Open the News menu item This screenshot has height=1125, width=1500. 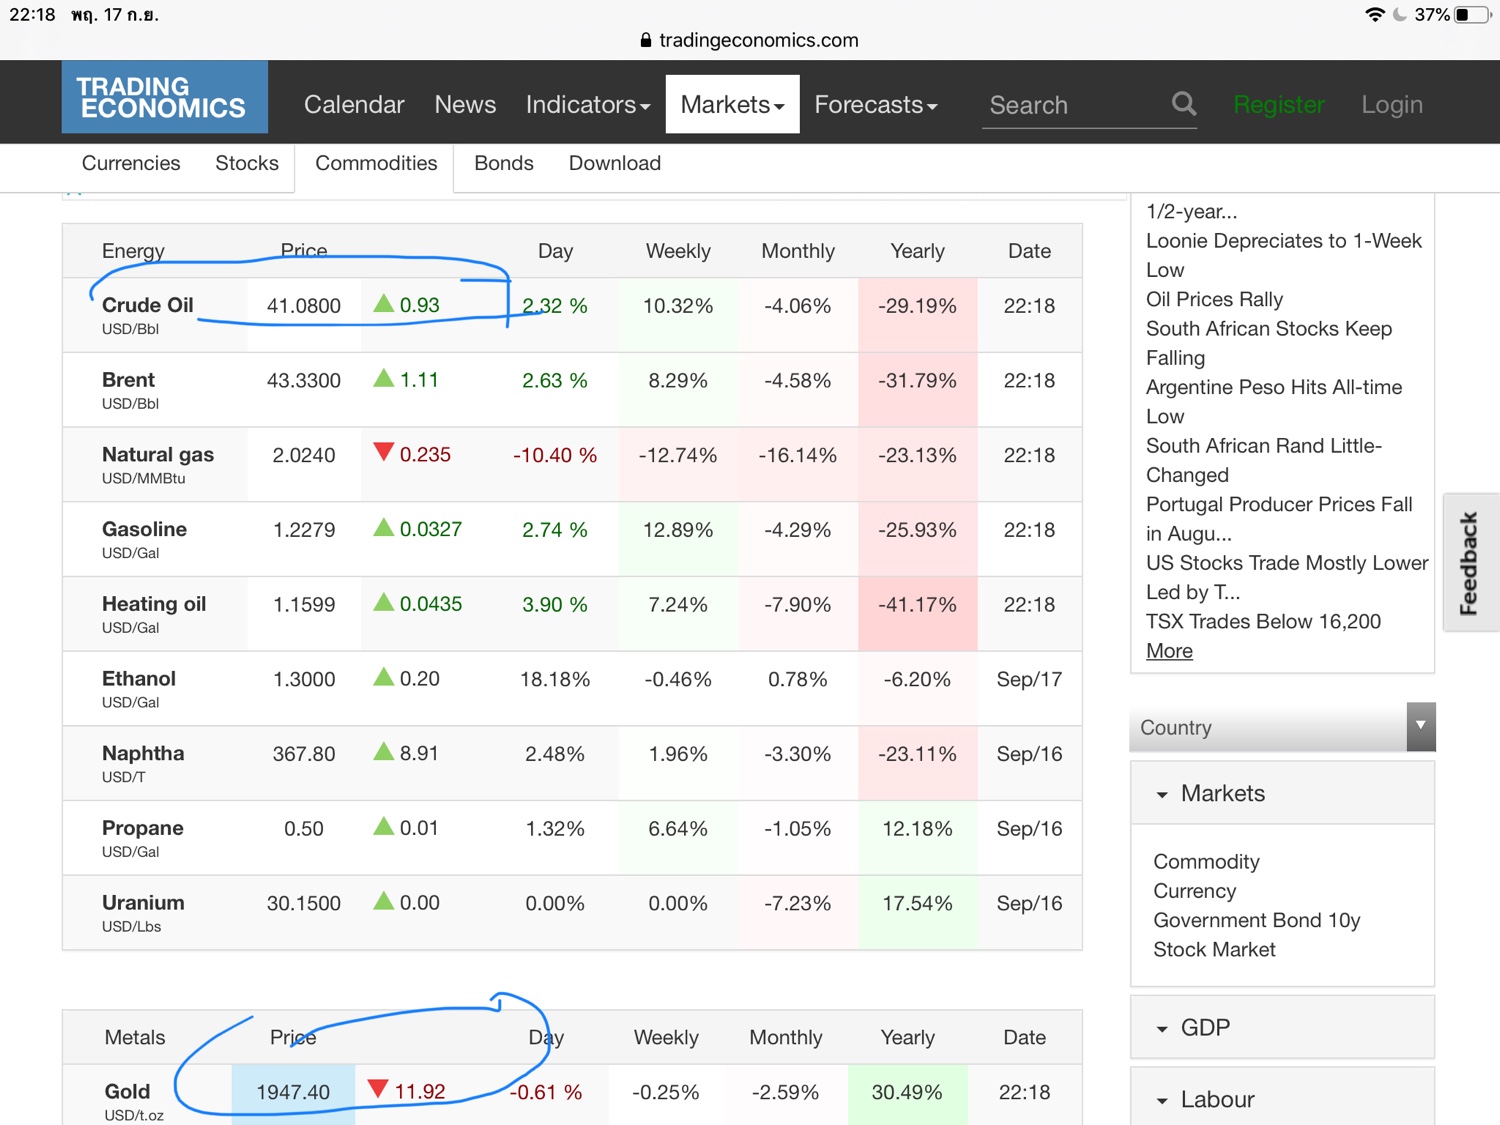465,105
